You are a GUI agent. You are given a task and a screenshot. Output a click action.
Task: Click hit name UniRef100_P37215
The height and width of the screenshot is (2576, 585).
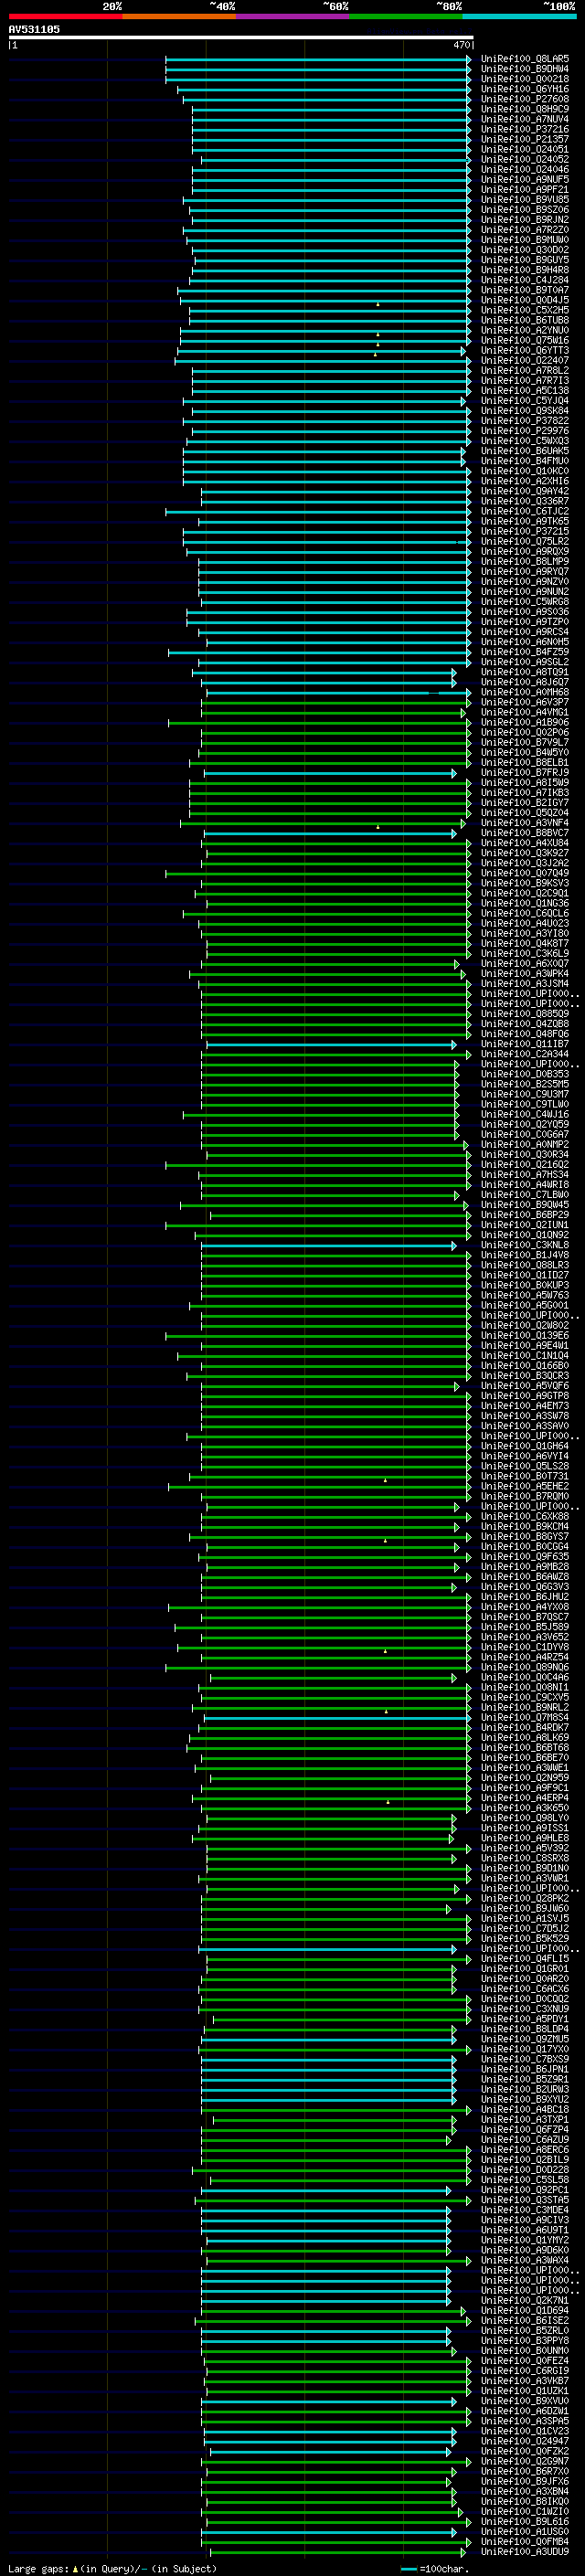click(524, 531)
